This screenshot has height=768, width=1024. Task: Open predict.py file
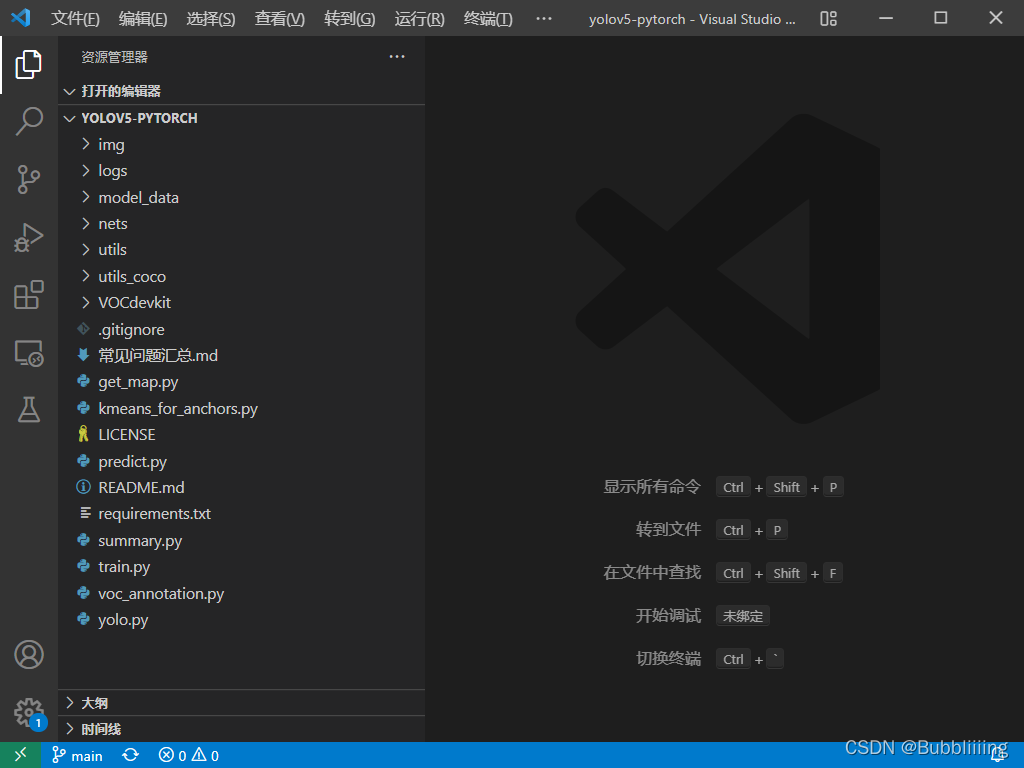(242, 462)
